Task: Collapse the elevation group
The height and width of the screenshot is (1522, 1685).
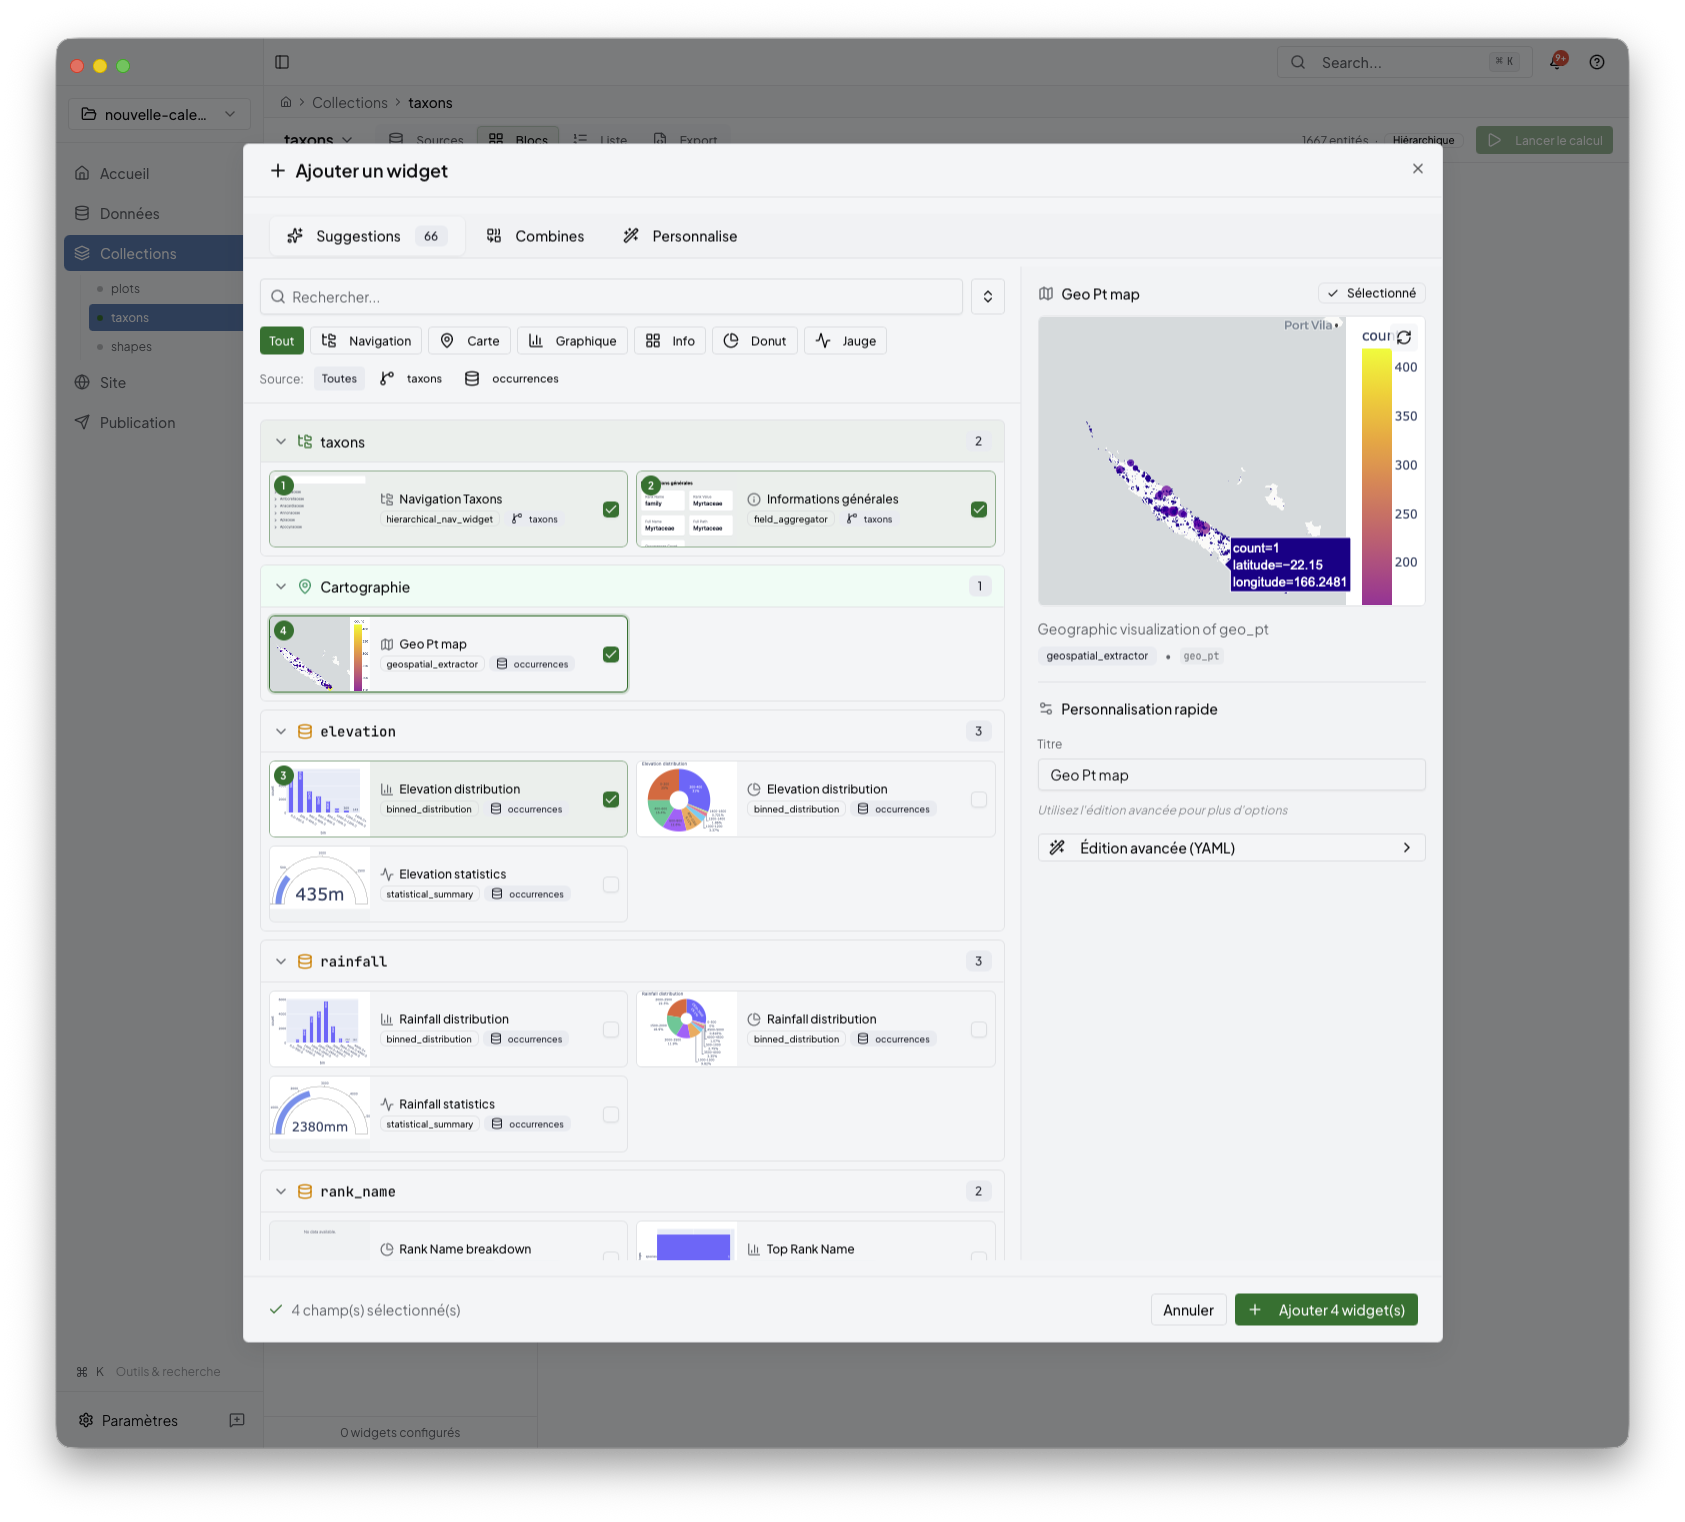Action: [281, 732]
